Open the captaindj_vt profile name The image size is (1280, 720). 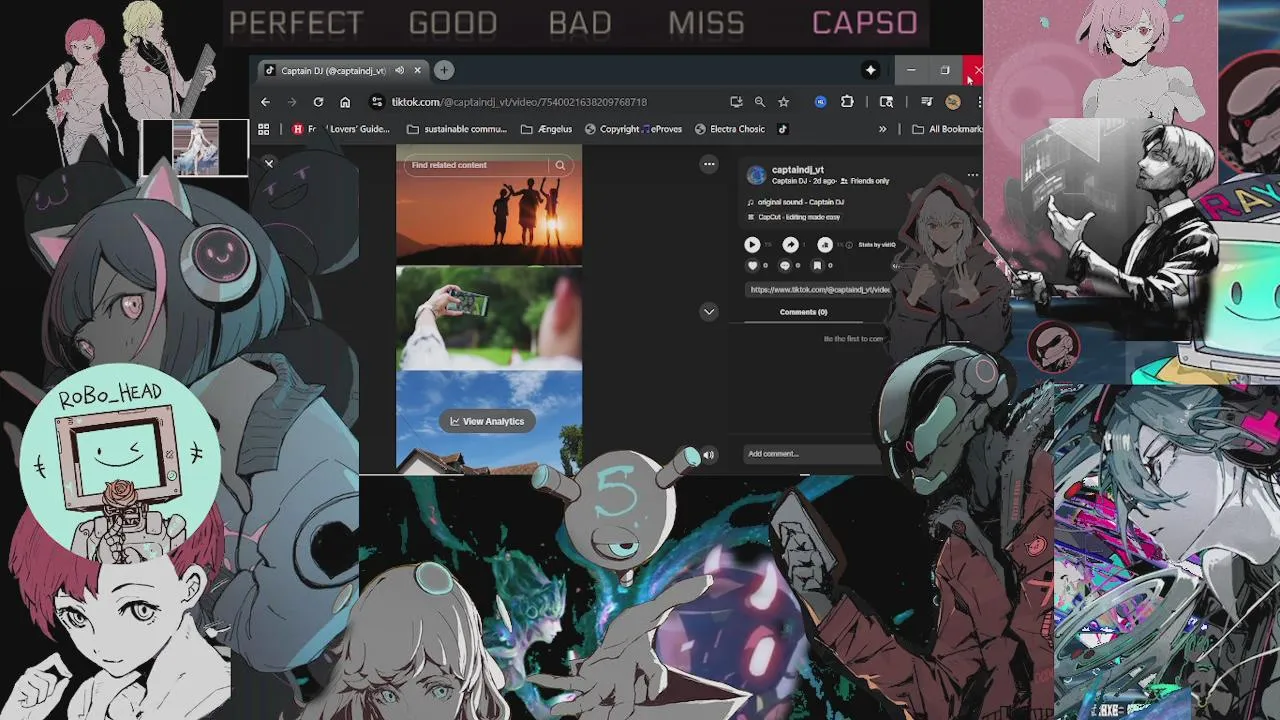[798, 170]
